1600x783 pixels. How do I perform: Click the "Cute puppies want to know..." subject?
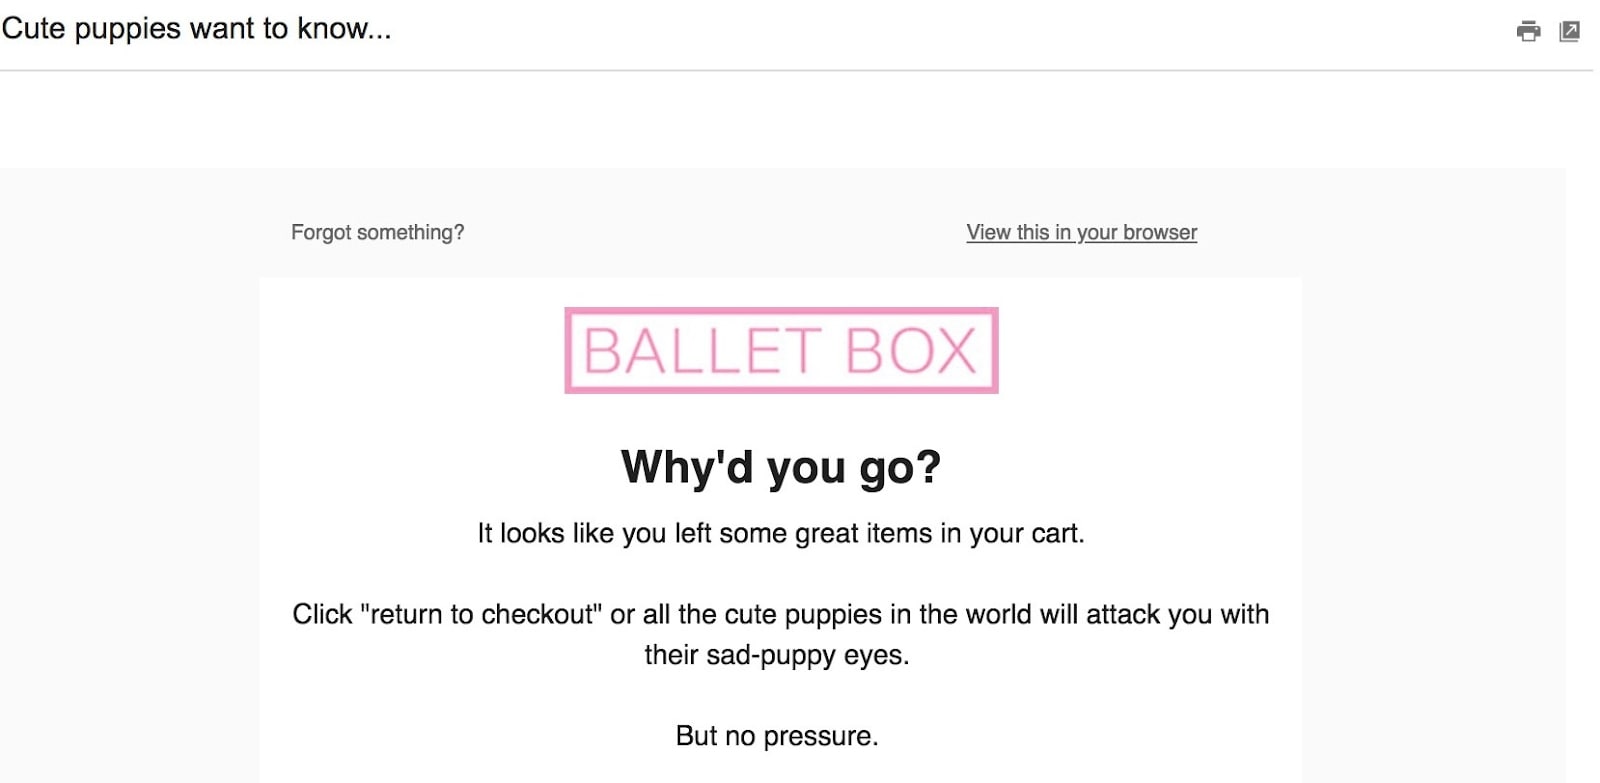196,28
